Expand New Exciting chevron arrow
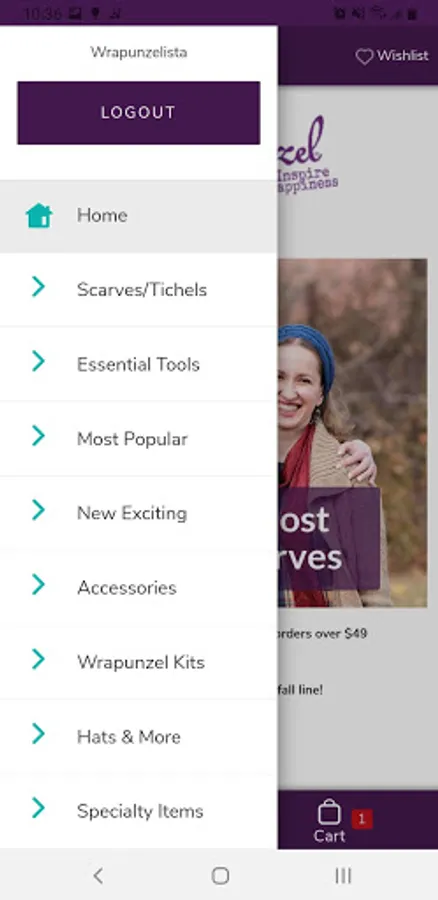Image resolution: width=438 pixels, height=900 pixels. [x=38, y=510]
